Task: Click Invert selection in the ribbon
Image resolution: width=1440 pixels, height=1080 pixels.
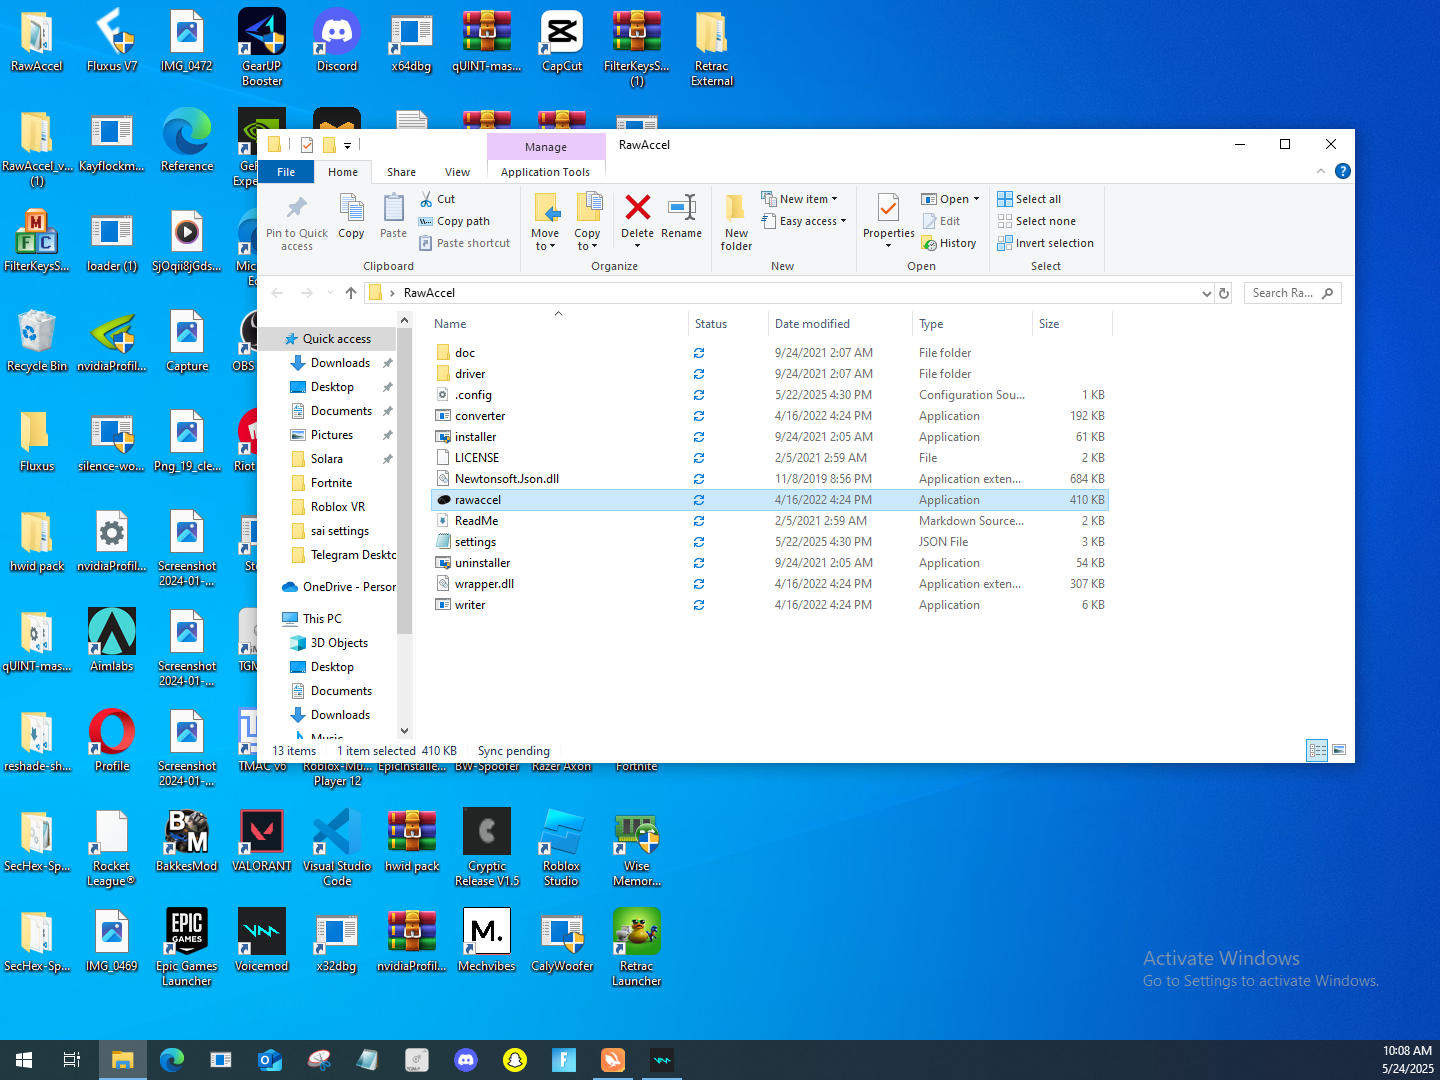Action: (x=1054, y=243)
